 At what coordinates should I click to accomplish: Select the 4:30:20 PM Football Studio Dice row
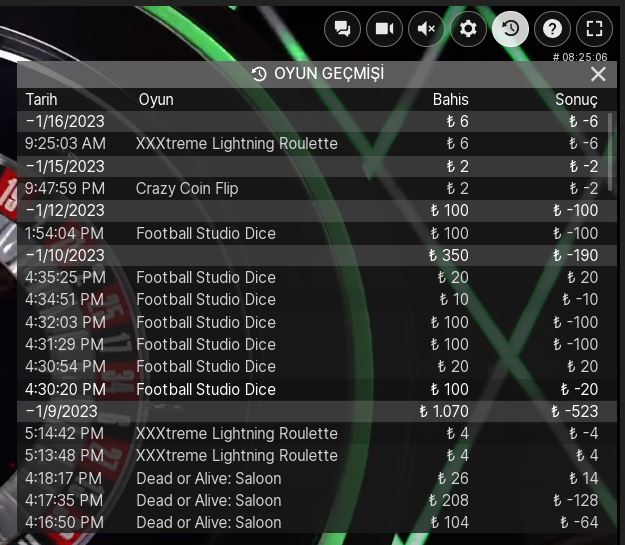tap(317, 389)
